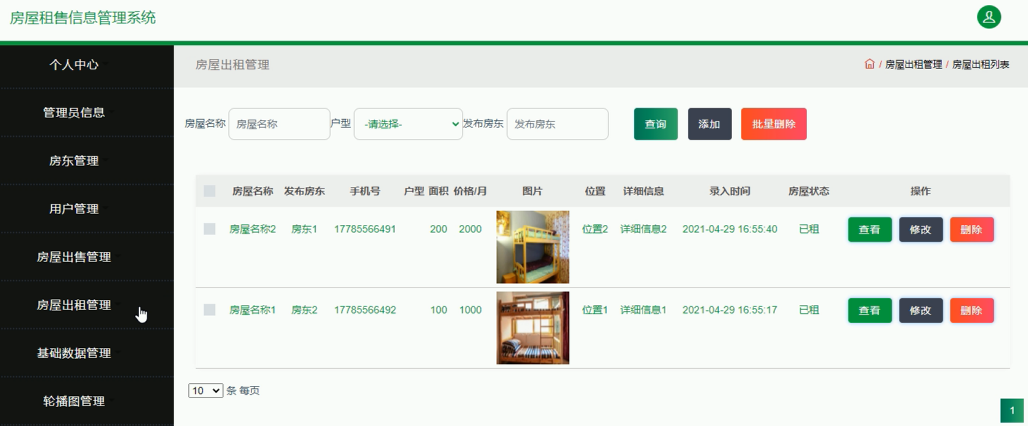Check the row checkbox for 房屋名称1
Viewport: 1028px width, 426px height.
tap(209, 310)
